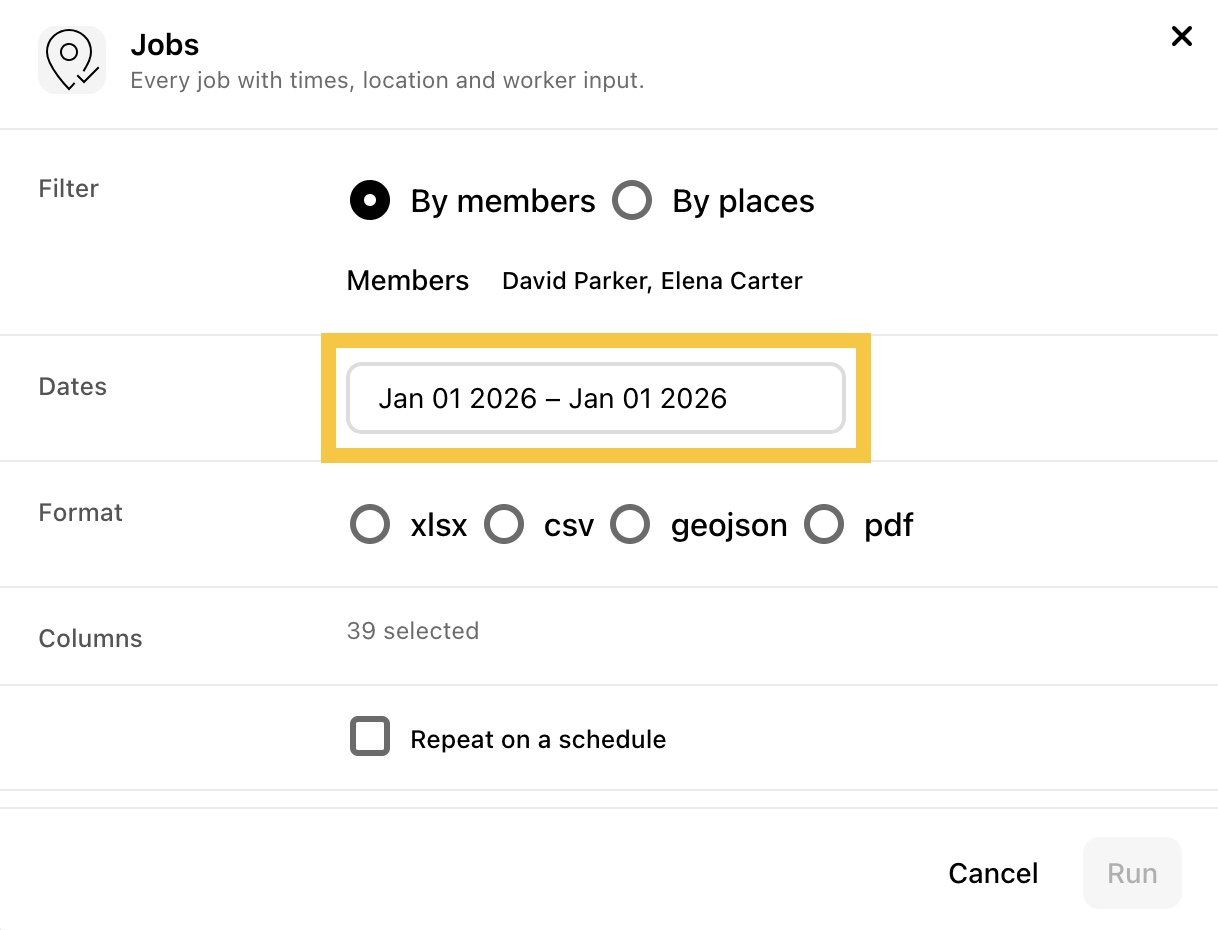The width and height of the screenshot is (1218, 930).
Task: Click the xlsx format label text
Action: pos(439,525)
